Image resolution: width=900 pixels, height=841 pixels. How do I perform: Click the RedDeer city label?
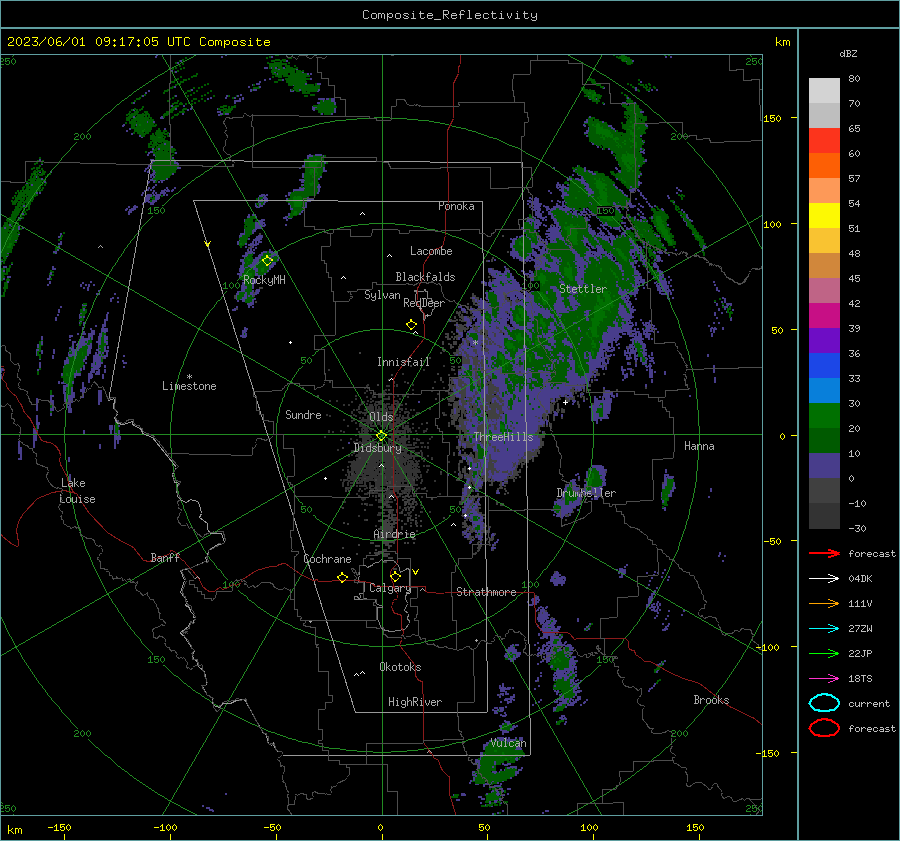point(424,303)
